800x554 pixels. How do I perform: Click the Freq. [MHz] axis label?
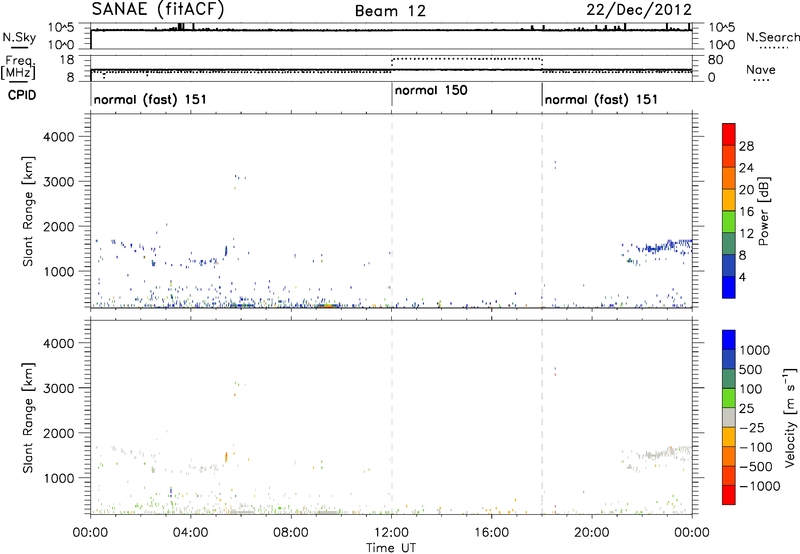(19, 68)
